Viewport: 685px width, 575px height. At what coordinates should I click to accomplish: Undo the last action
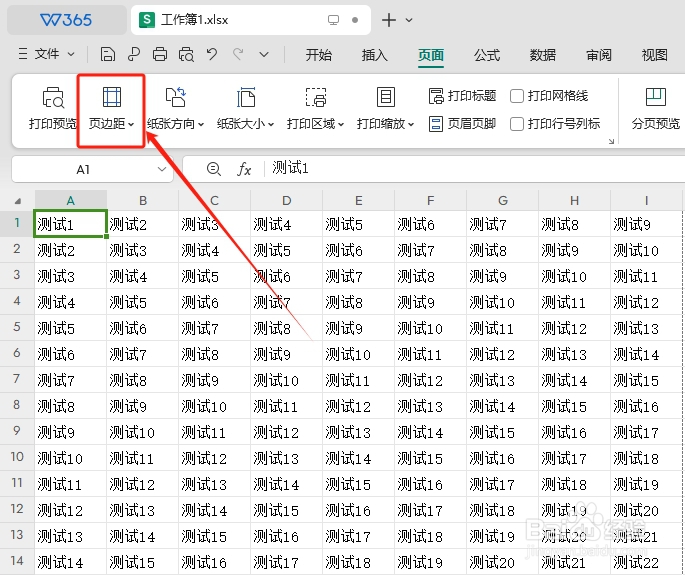[212, 55]
